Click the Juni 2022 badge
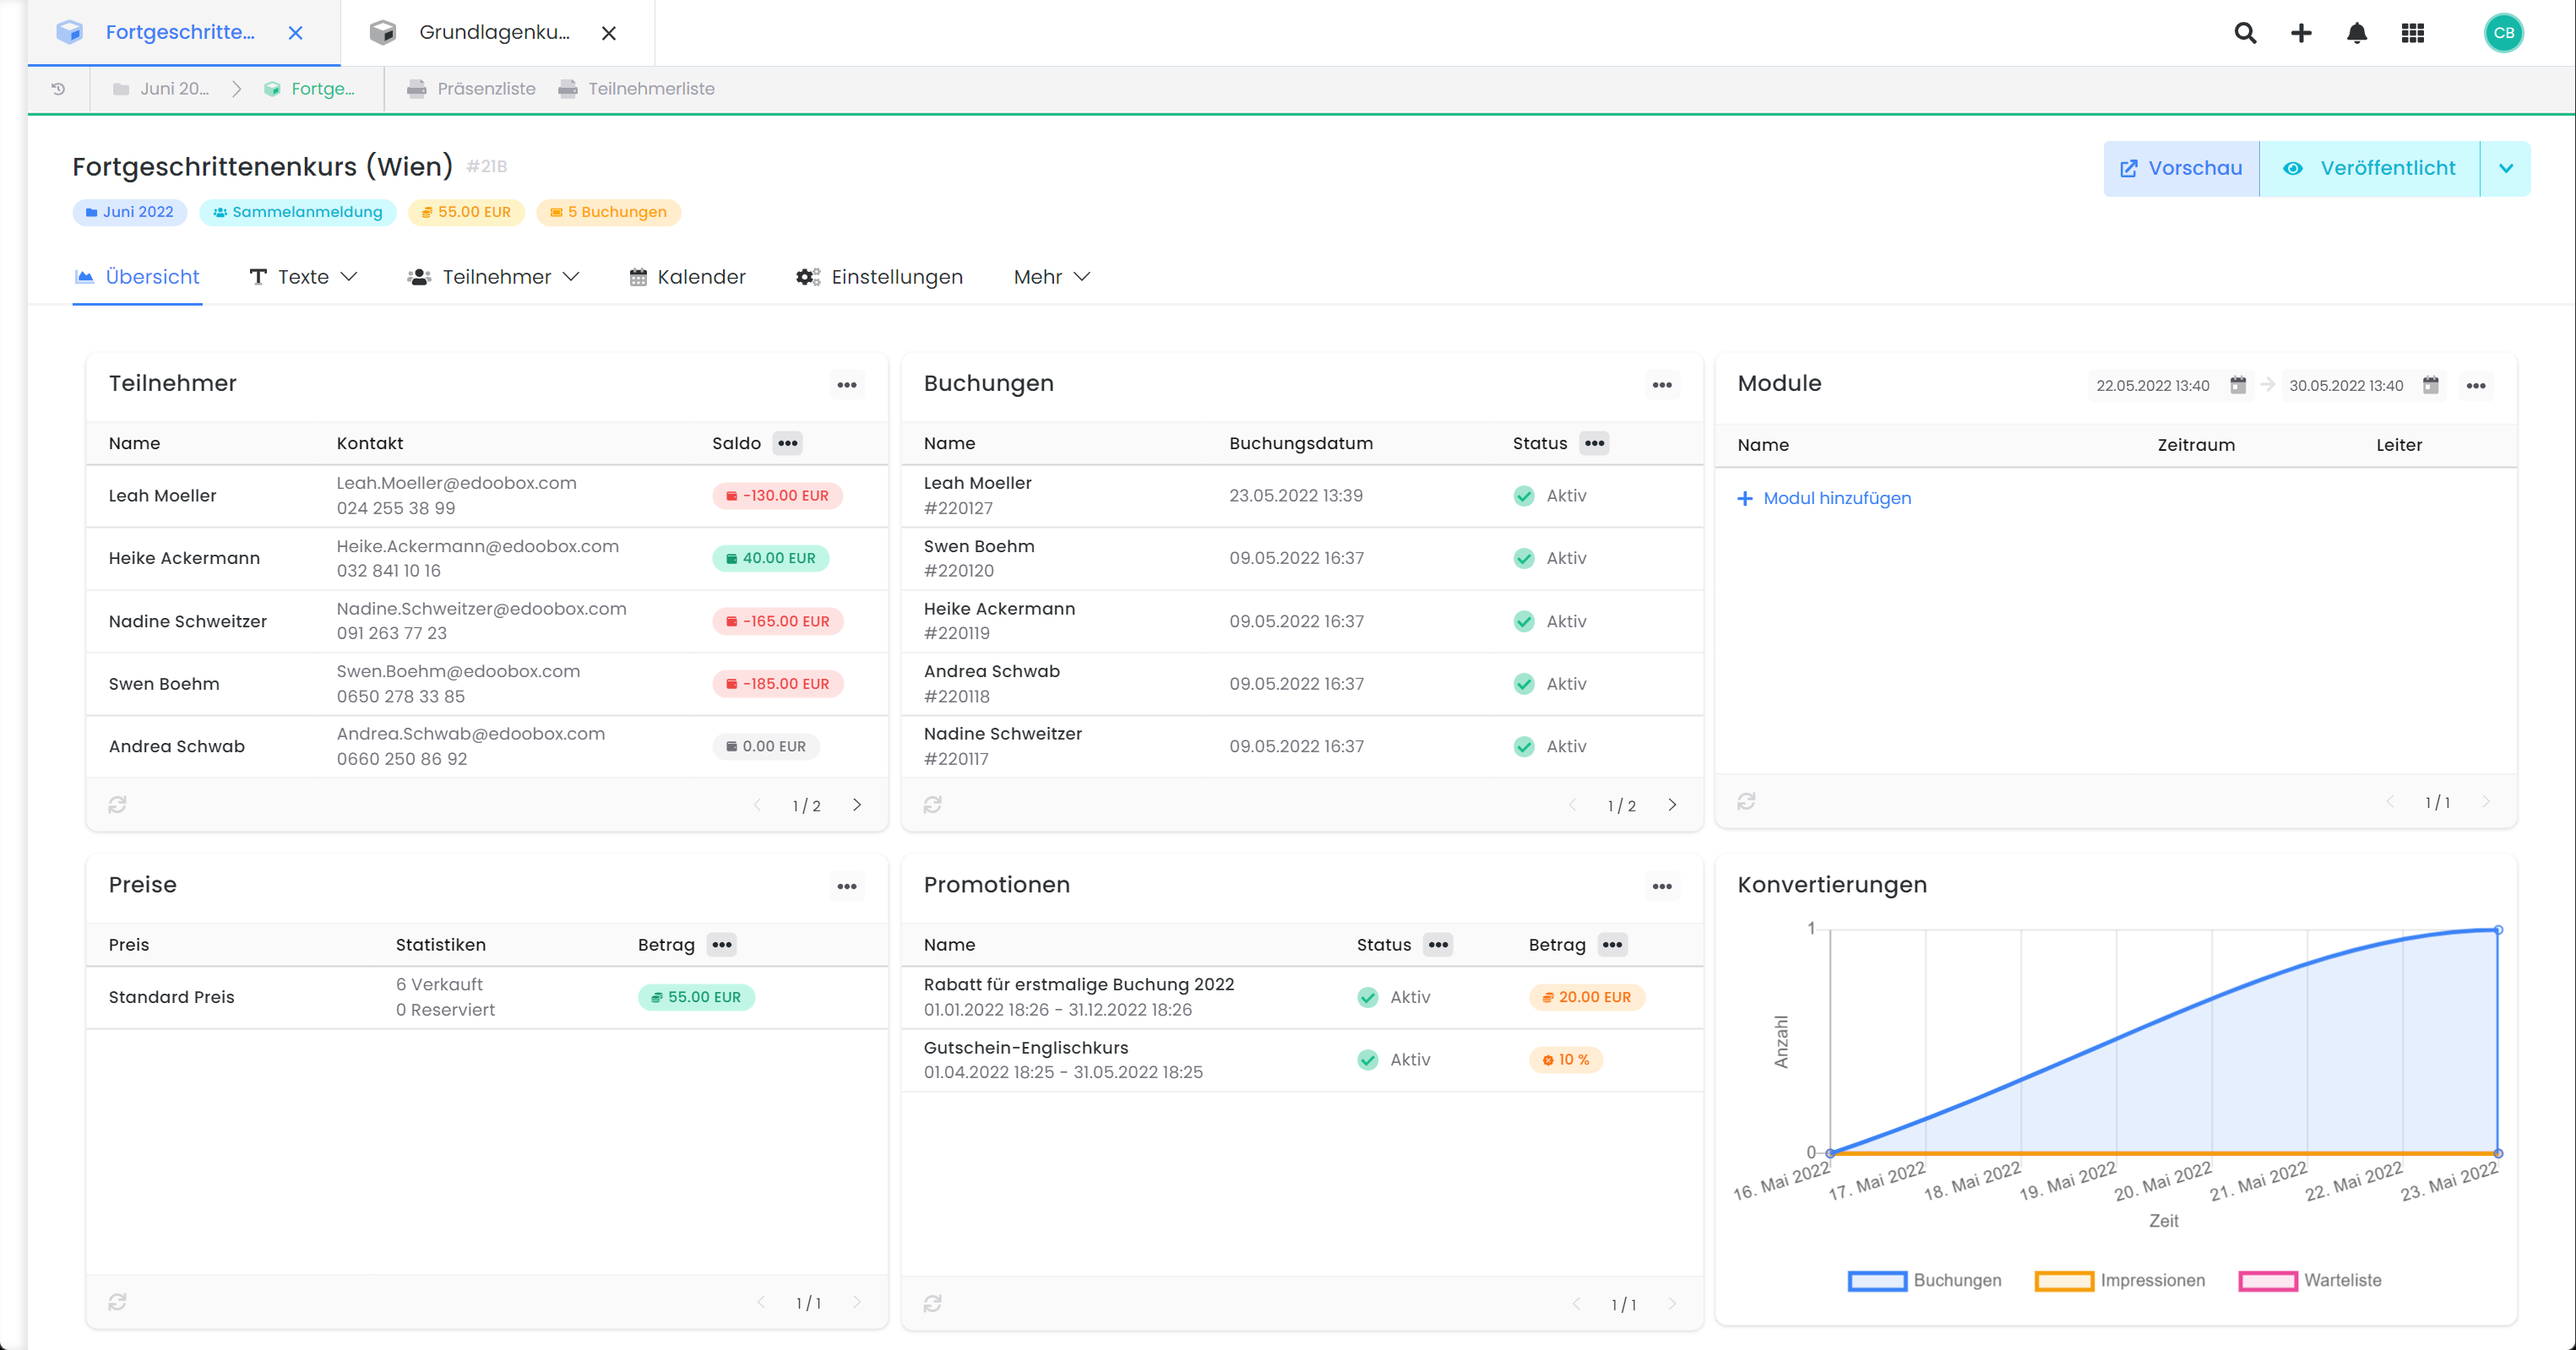 point(129,212)
